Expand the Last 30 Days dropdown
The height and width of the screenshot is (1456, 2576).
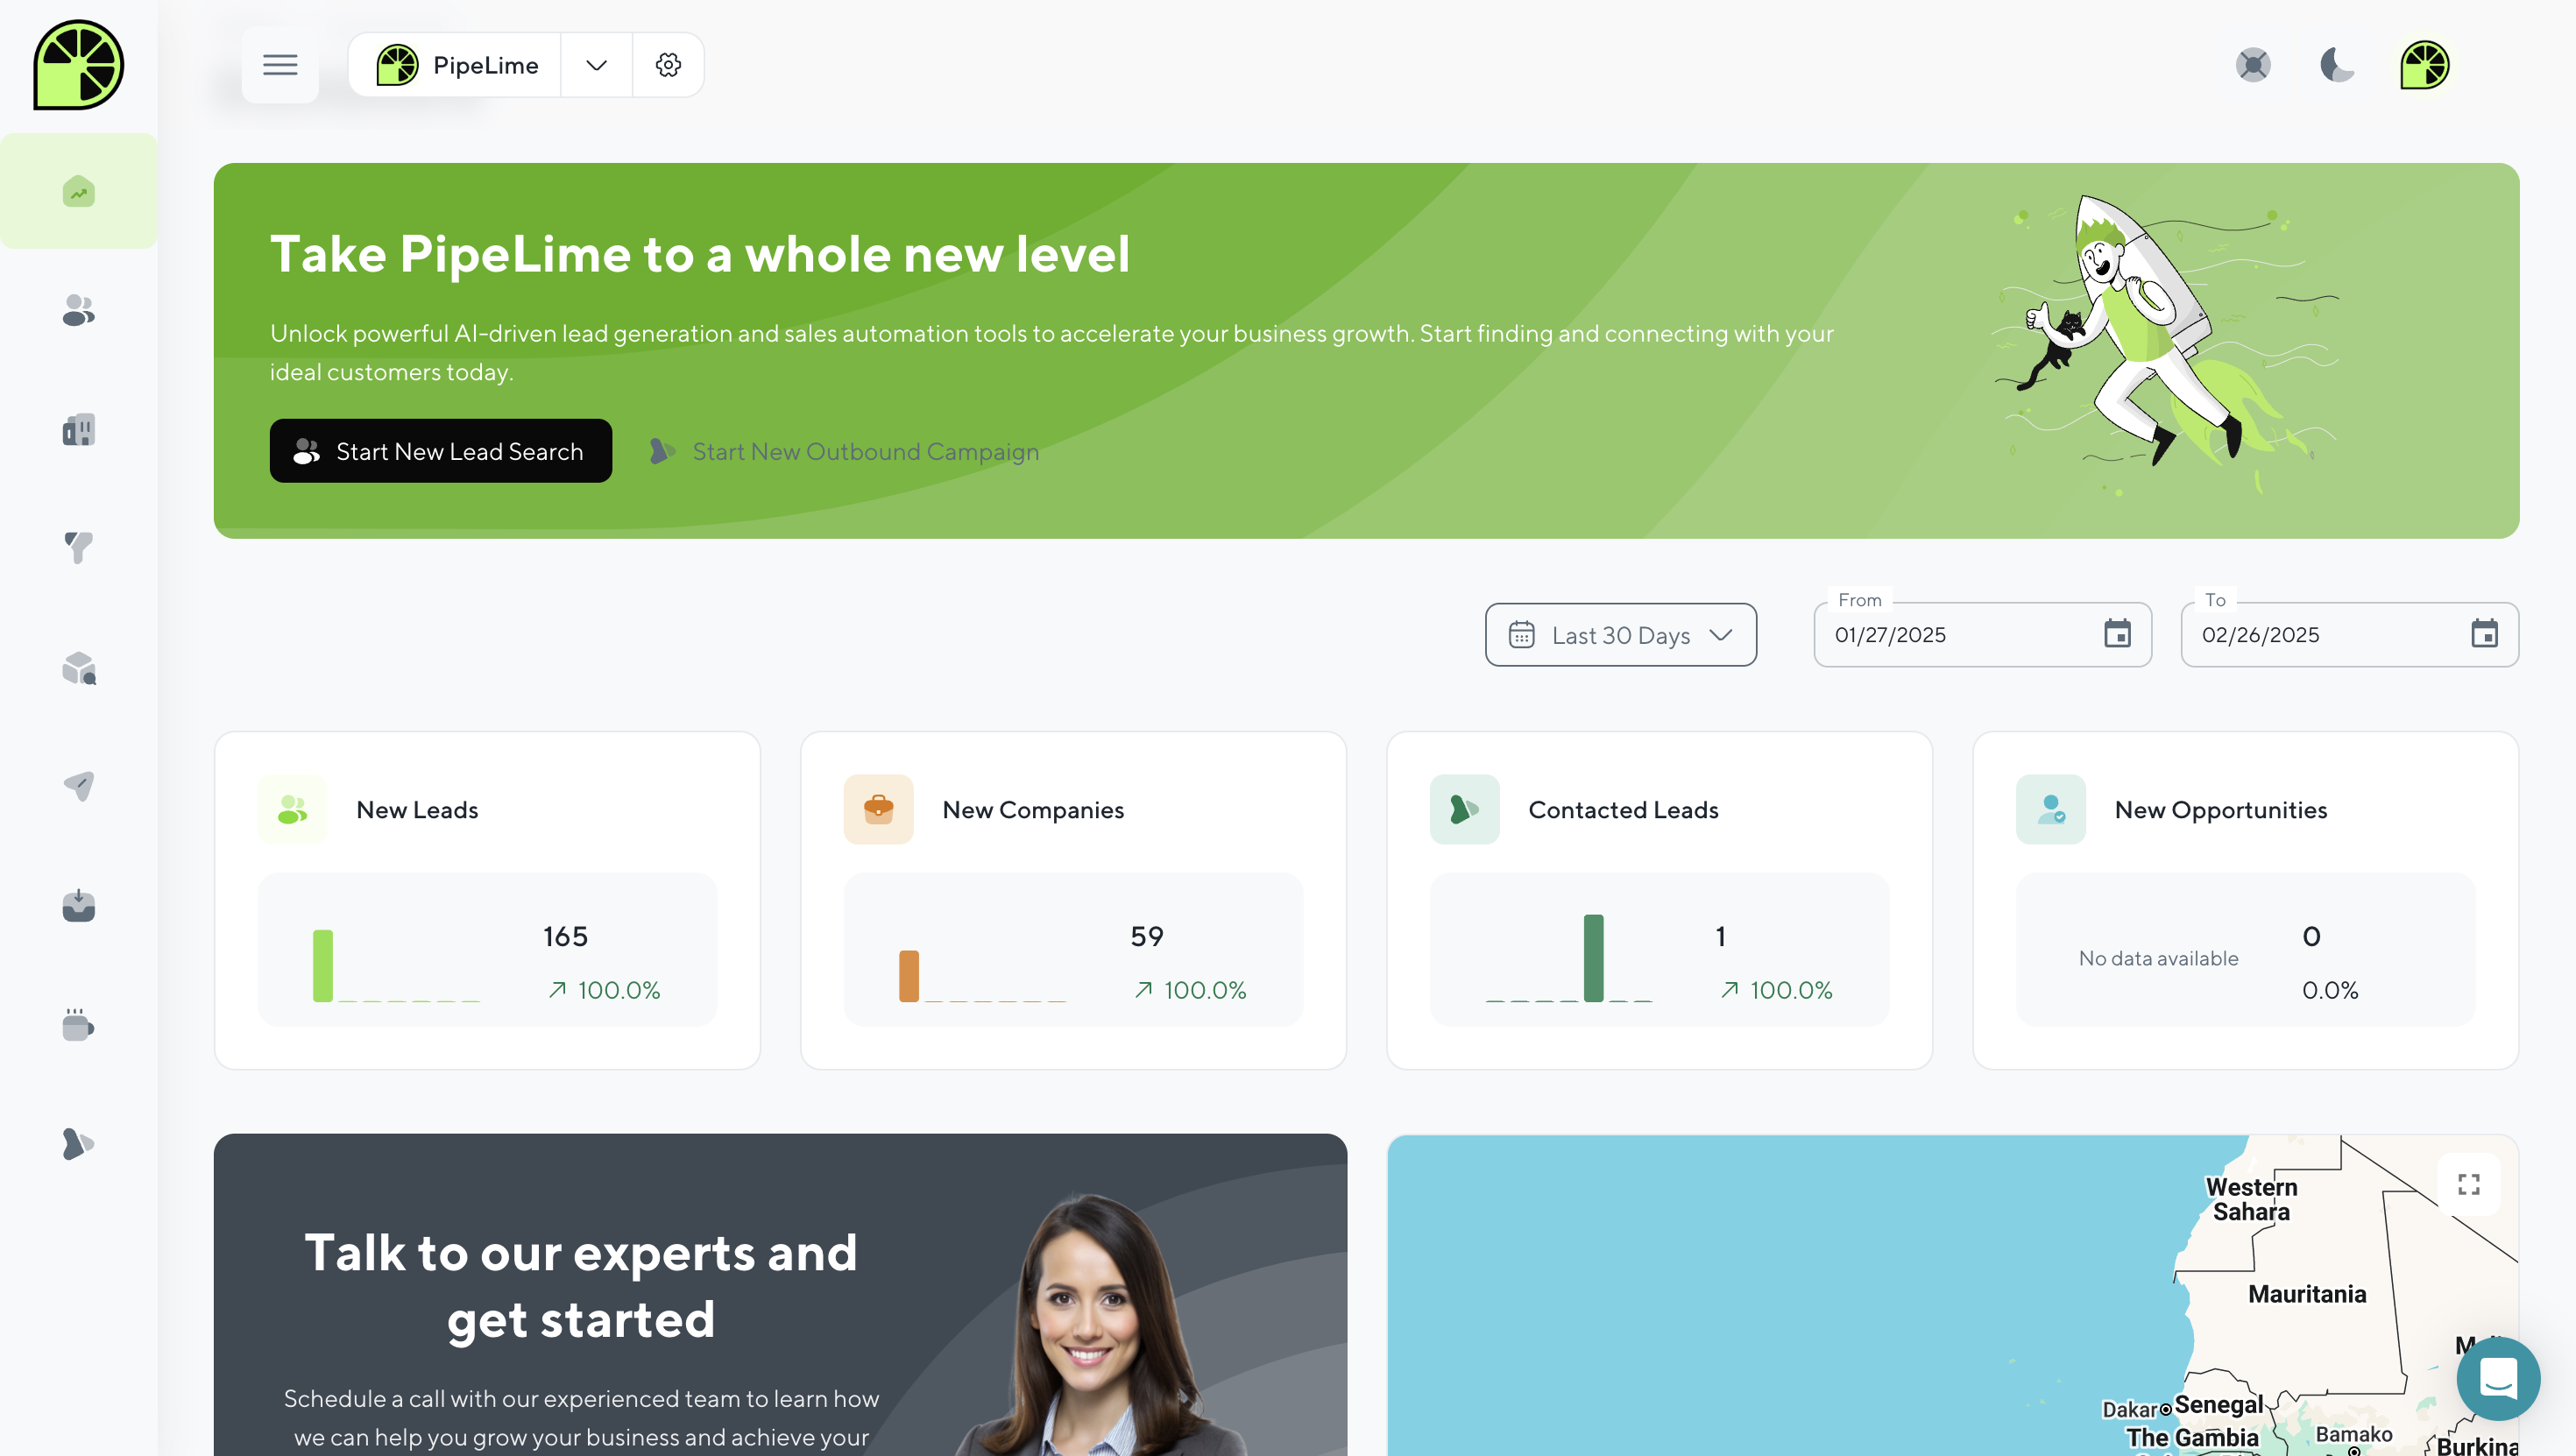click(1621, 633)
